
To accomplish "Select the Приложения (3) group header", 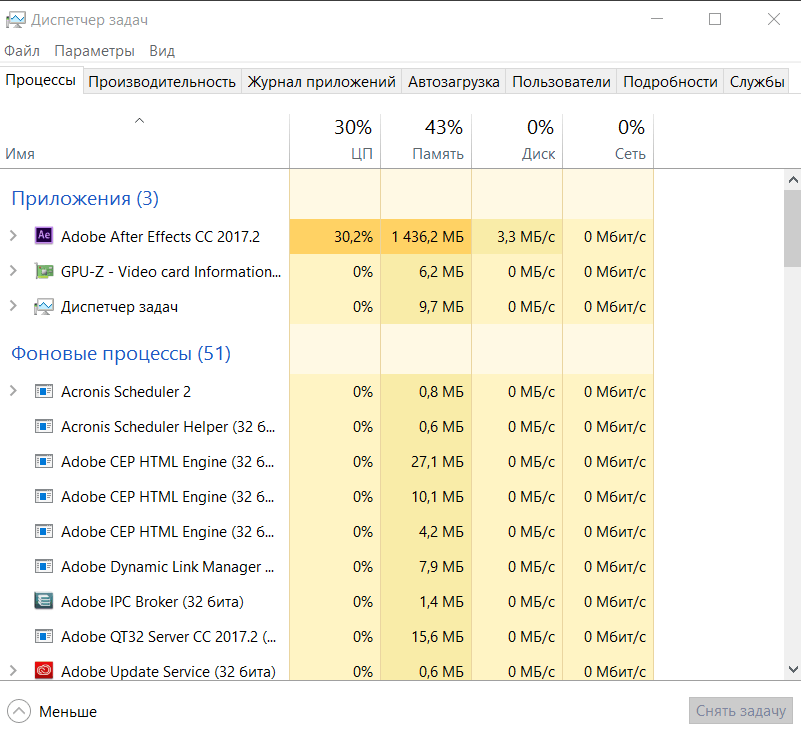I will (x=85, y=198).
